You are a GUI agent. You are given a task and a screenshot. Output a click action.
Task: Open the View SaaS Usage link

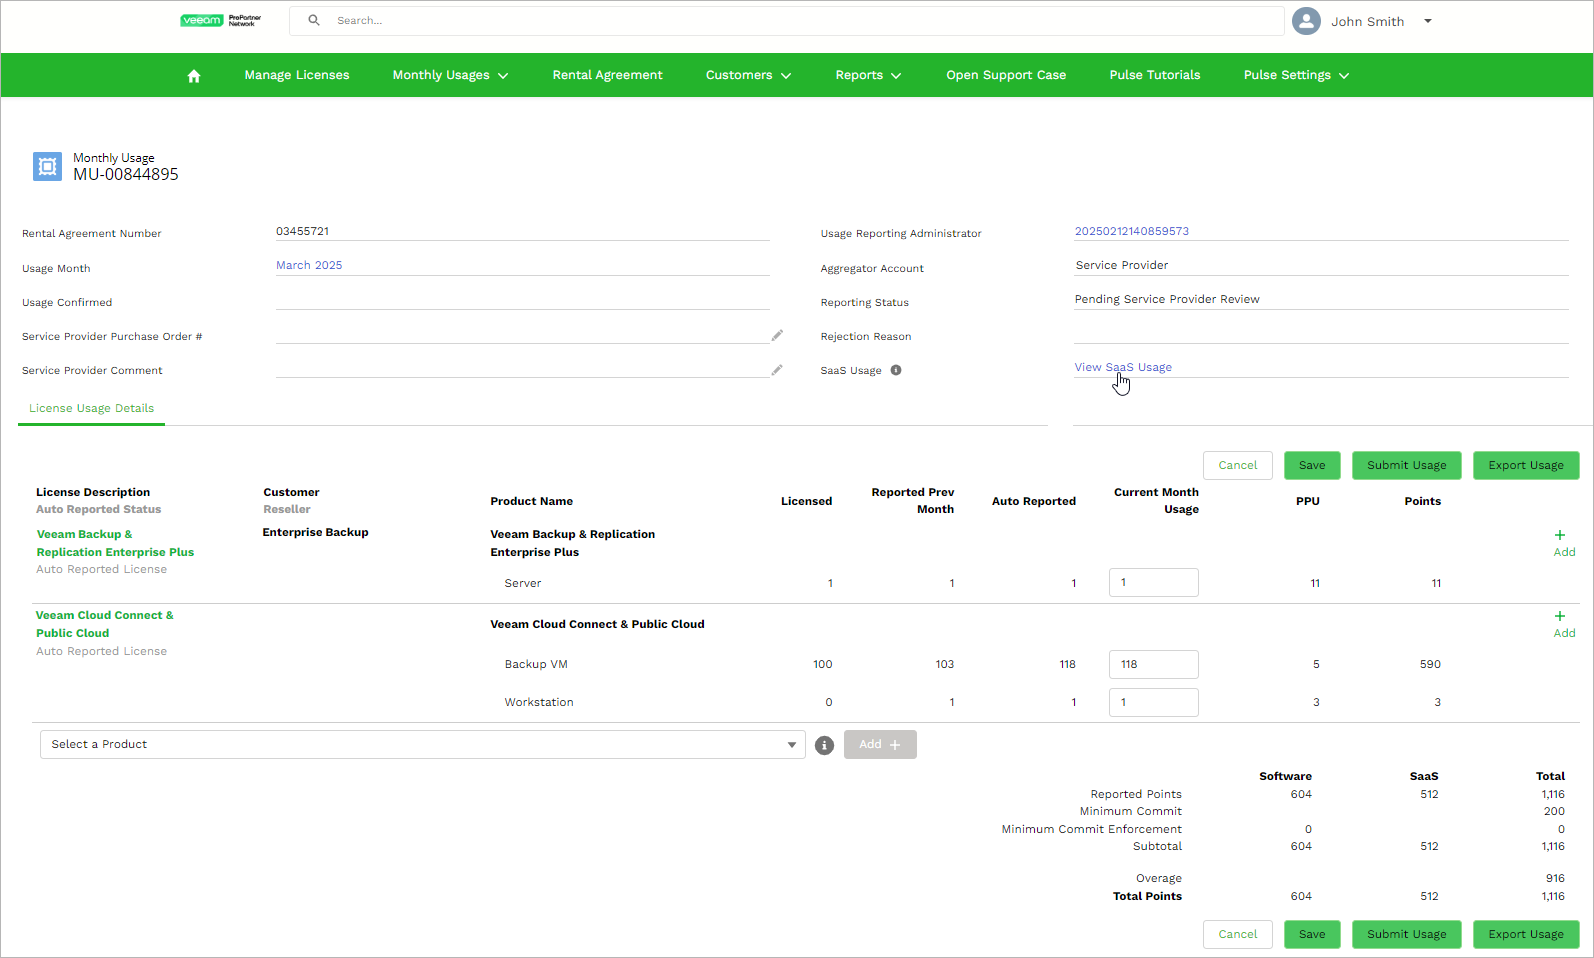(1123, 367)
